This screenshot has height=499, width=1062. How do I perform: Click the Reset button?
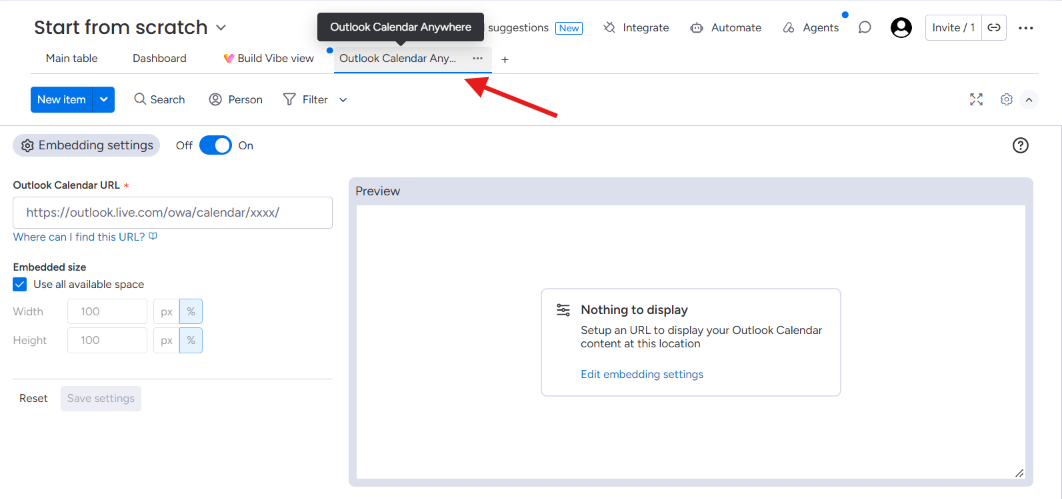pyautogui.click(x=33, y=398)
